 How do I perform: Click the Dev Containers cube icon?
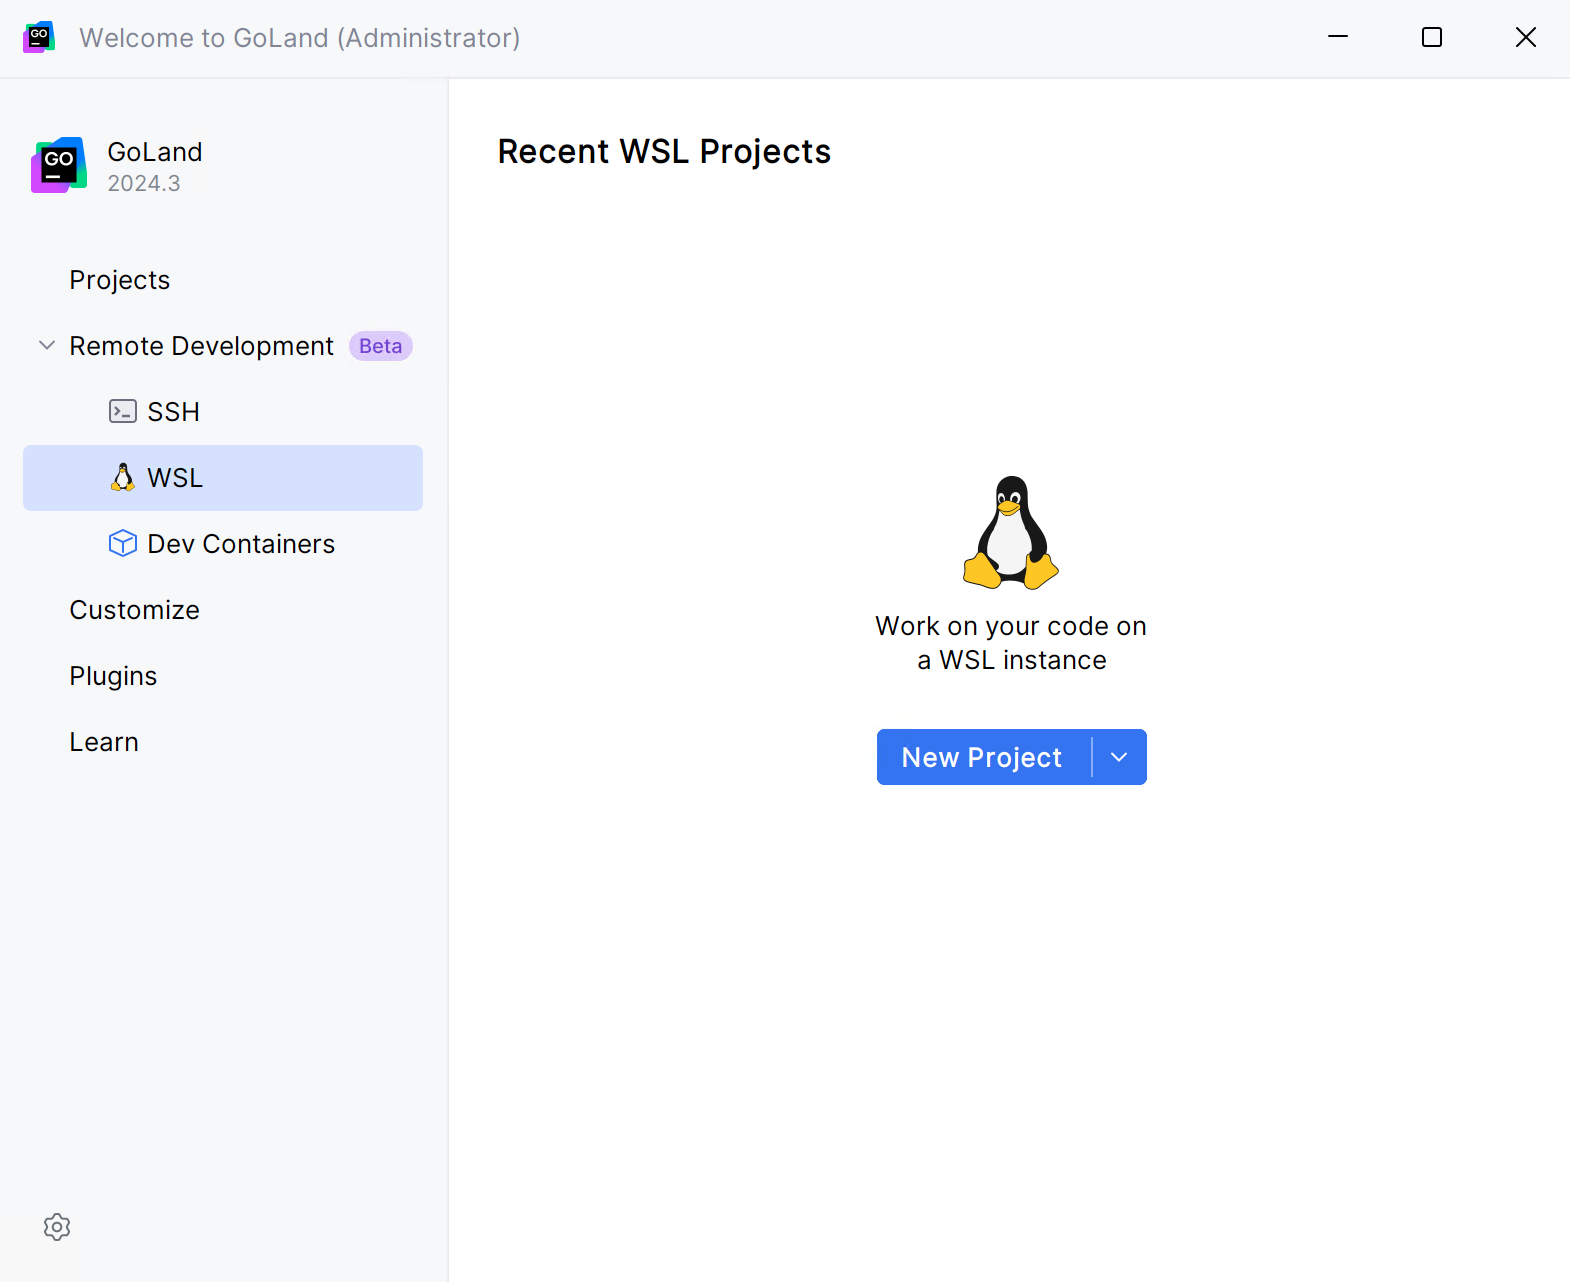coord(123,543)
